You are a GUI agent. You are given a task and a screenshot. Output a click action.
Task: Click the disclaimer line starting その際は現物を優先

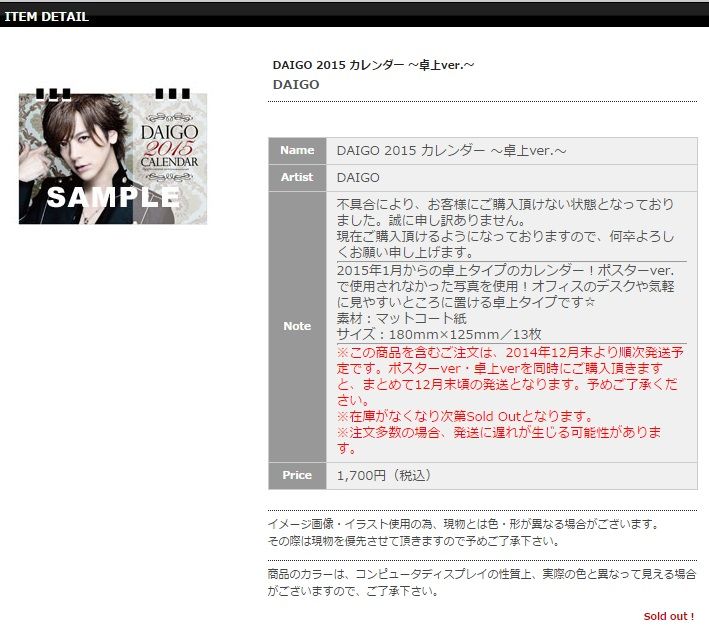pyautogui.click(x=414, y=541)
